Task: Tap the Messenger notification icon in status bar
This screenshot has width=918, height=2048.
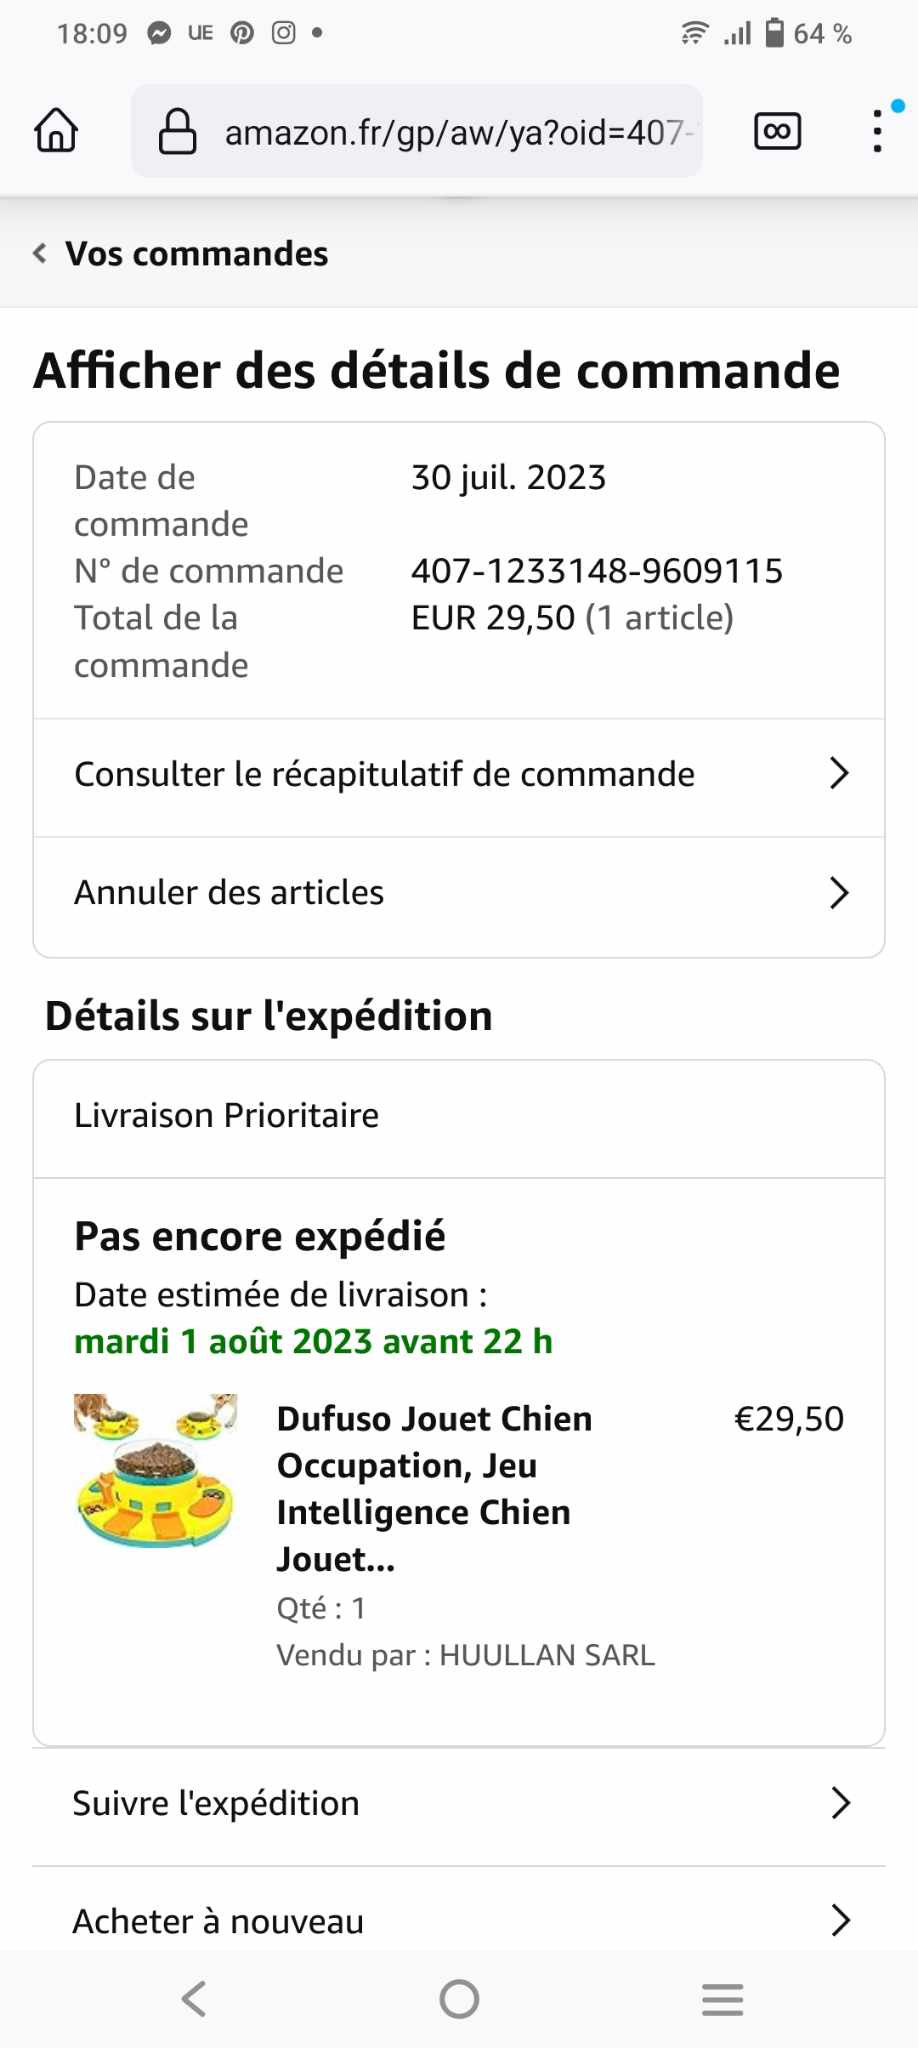Action: (159, 33)
